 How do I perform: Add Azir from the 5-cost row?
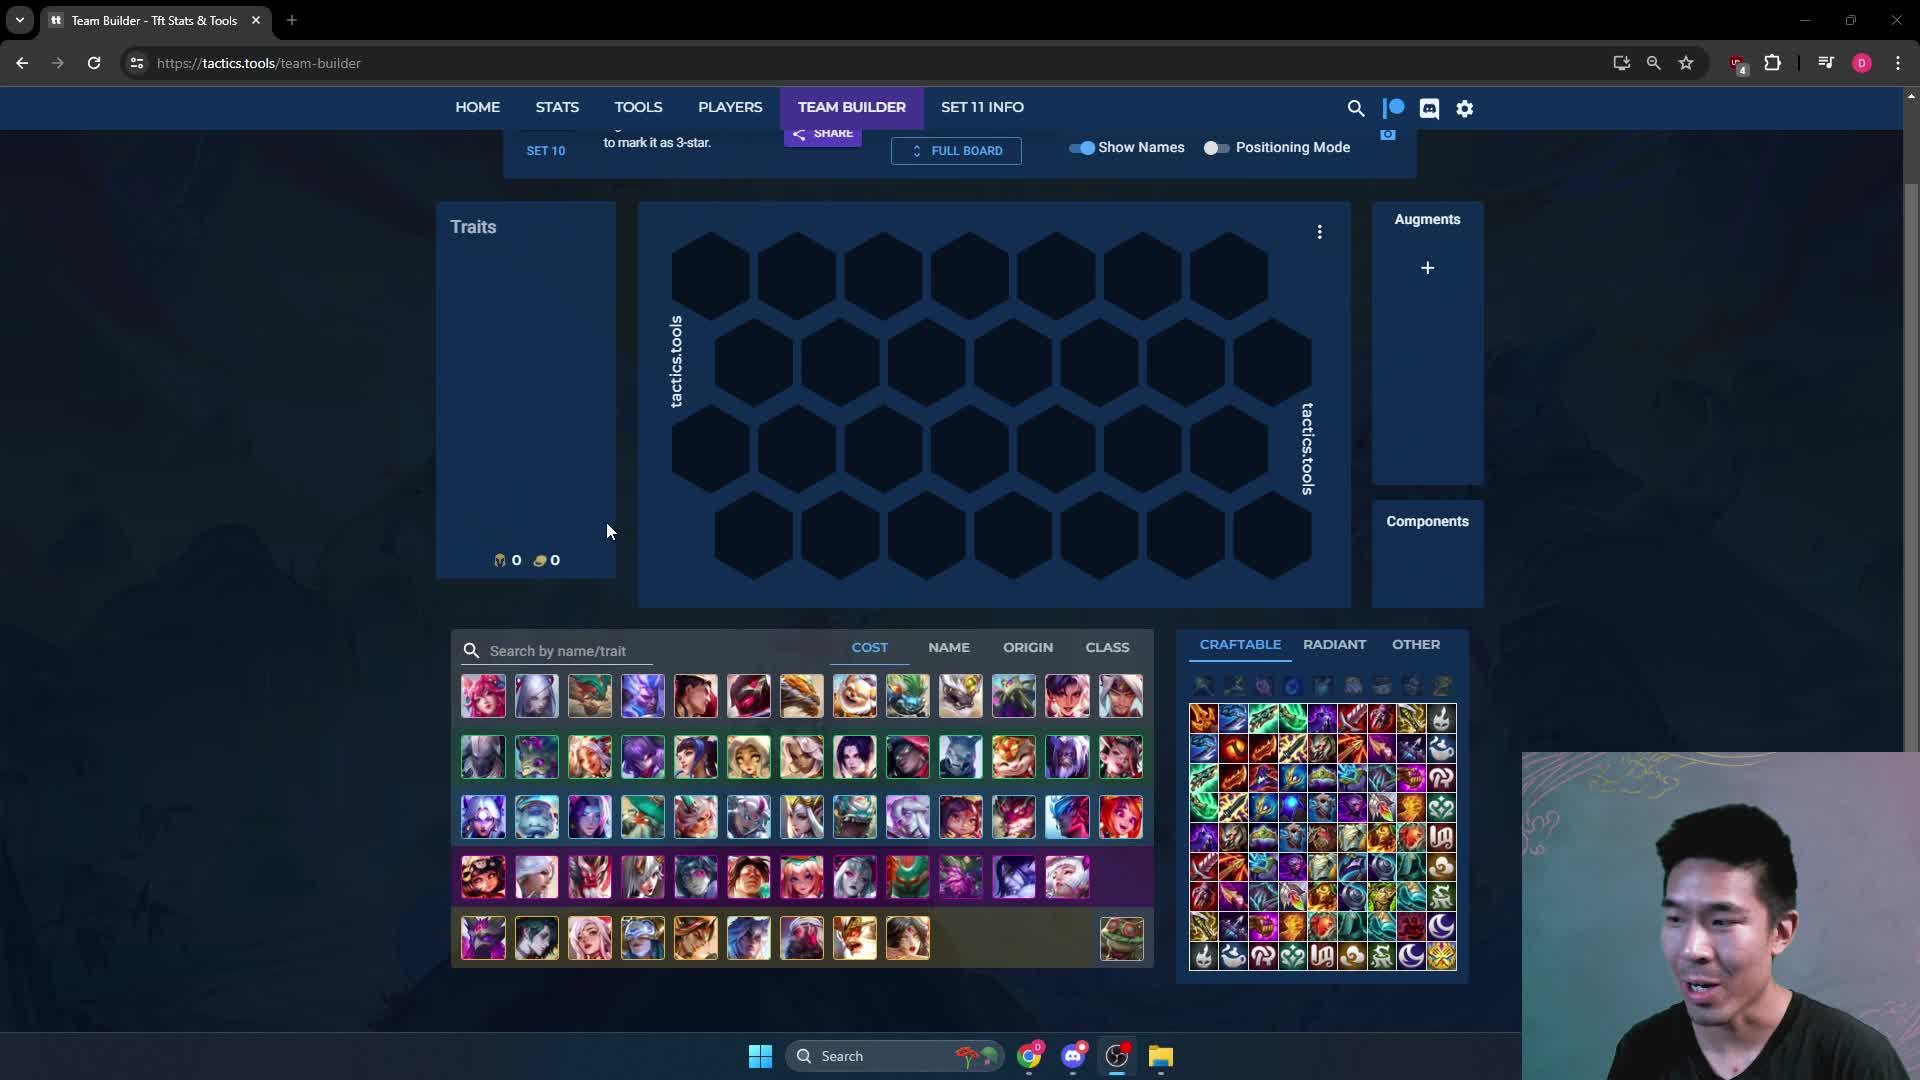click(x=483, y=938)
